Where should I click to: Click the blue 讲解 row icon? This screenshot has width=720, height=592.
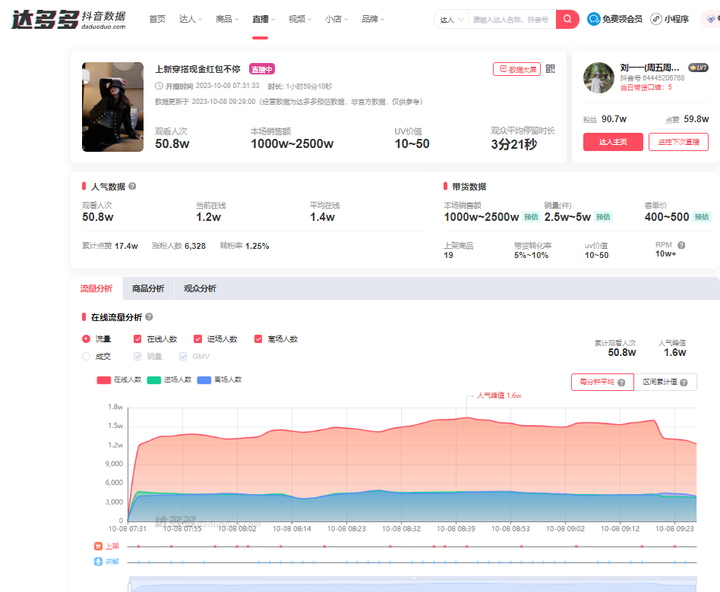click(98, 561)
